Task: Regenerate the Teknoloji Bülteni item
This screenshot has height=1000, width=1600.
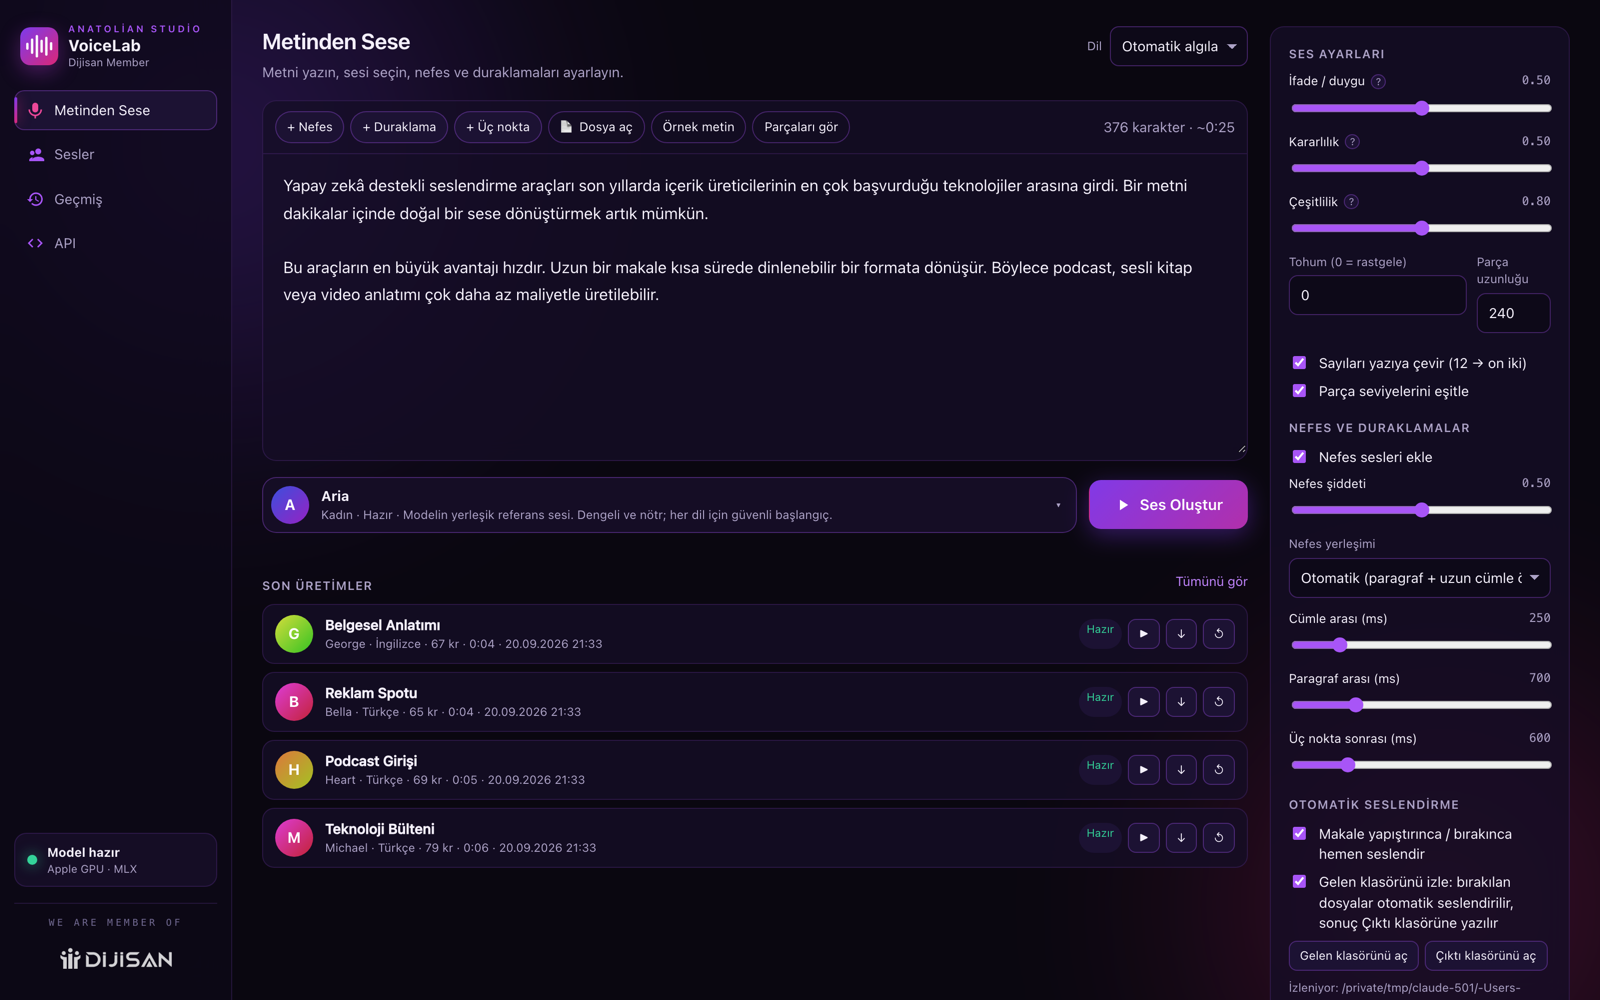Action: (1218, 838)
